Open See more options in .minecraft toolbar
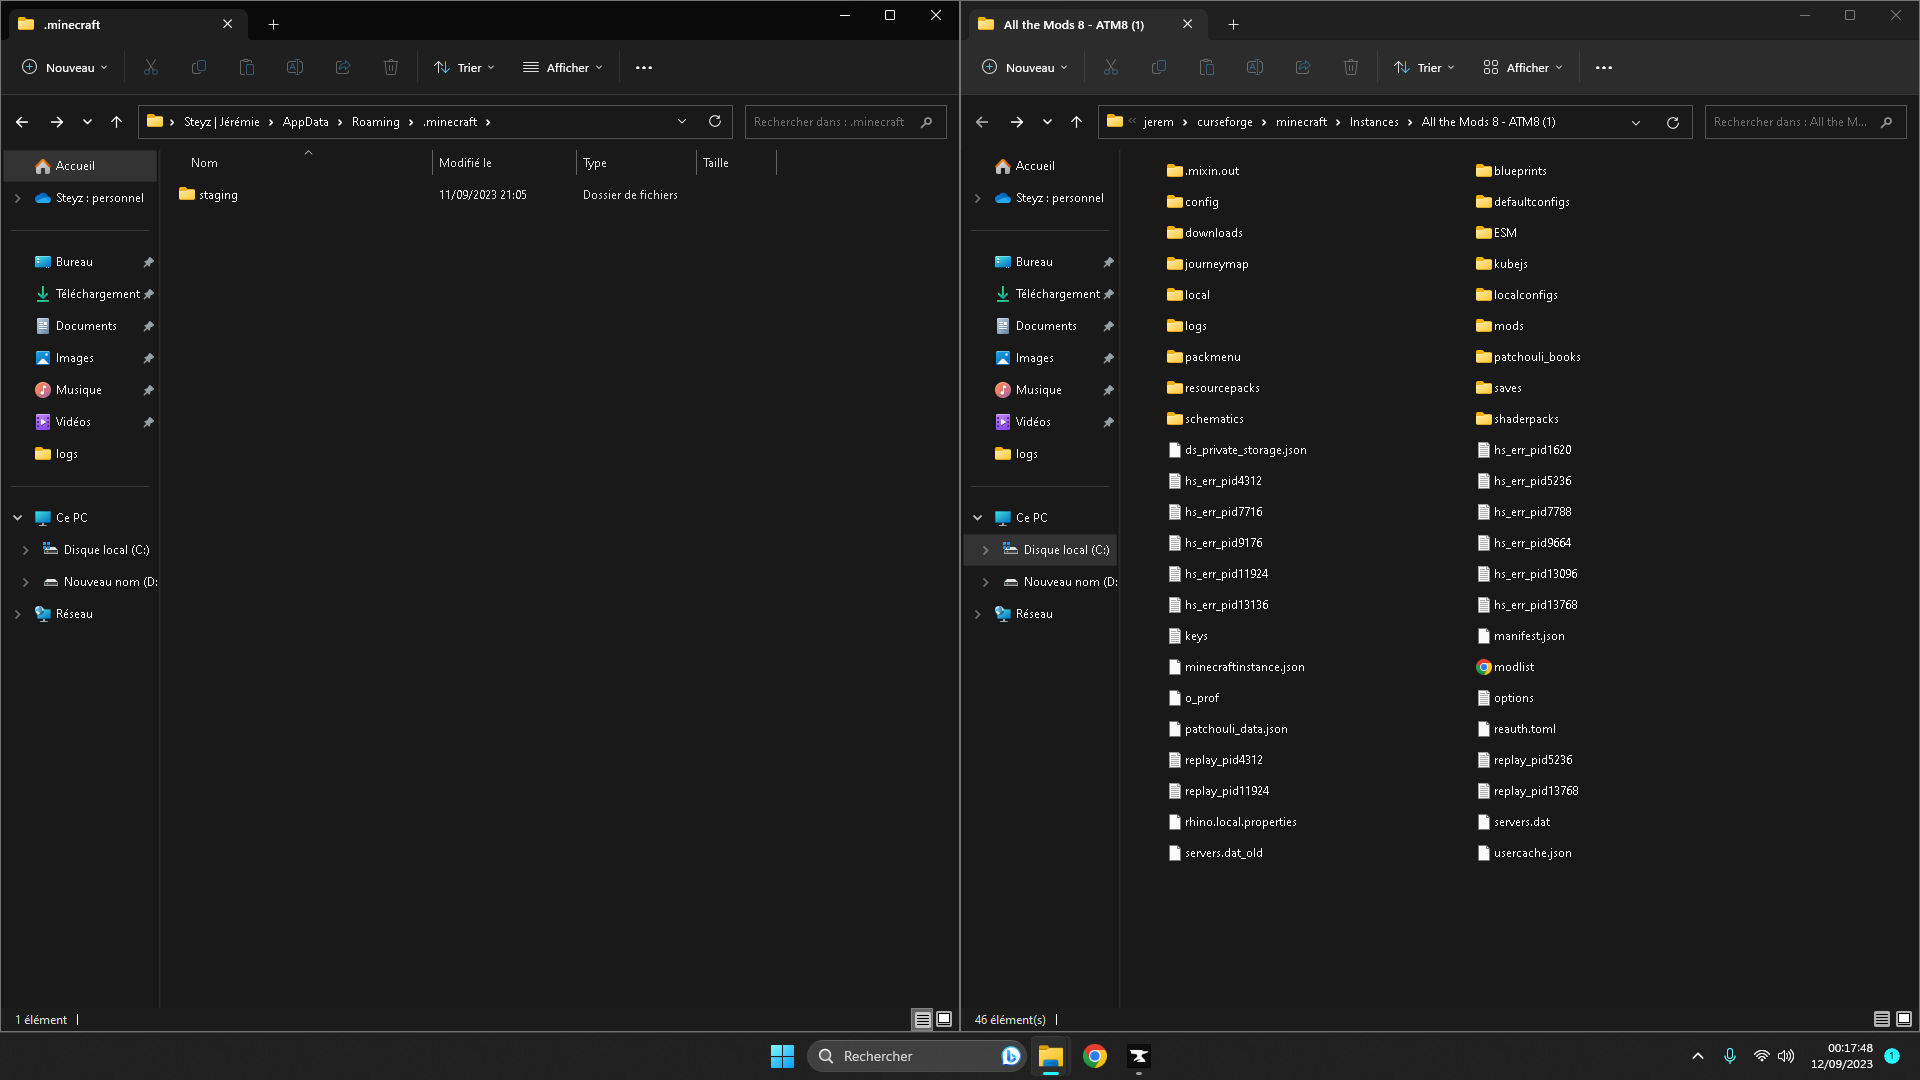Screen dimensions: 1920x1080 point(644,67)
